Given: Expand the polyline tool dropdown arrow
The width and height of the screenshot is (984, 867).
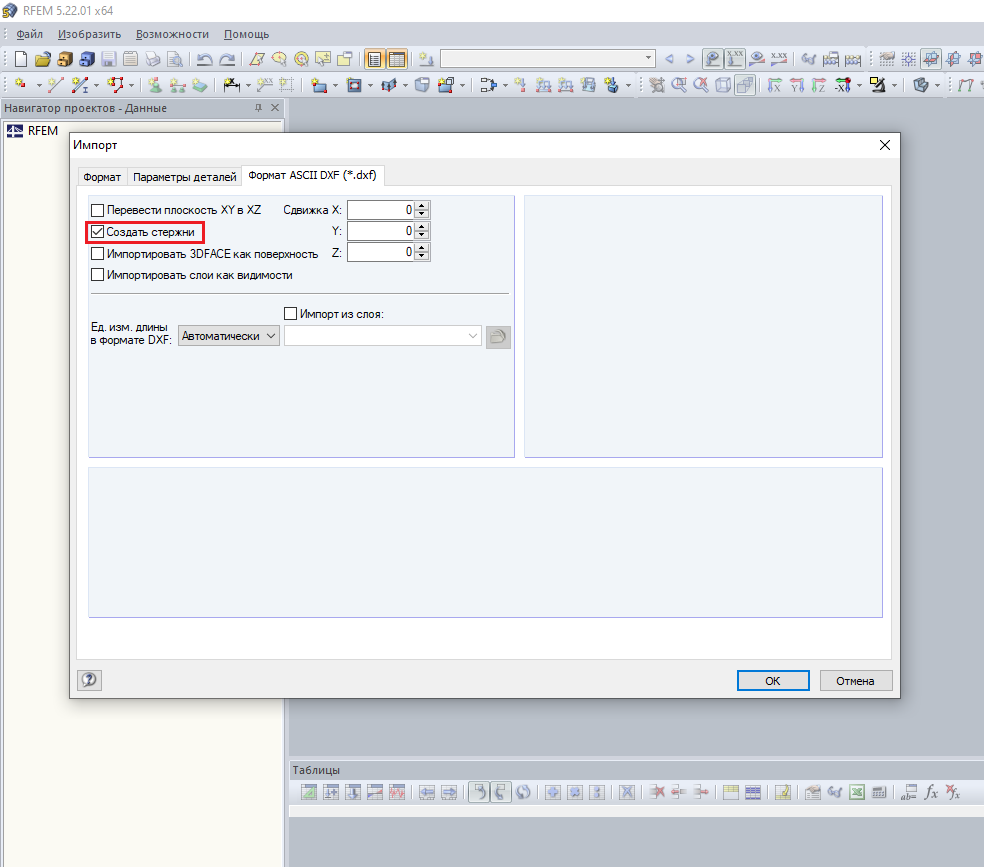Looking at the screenshot, I should [131, 85].
